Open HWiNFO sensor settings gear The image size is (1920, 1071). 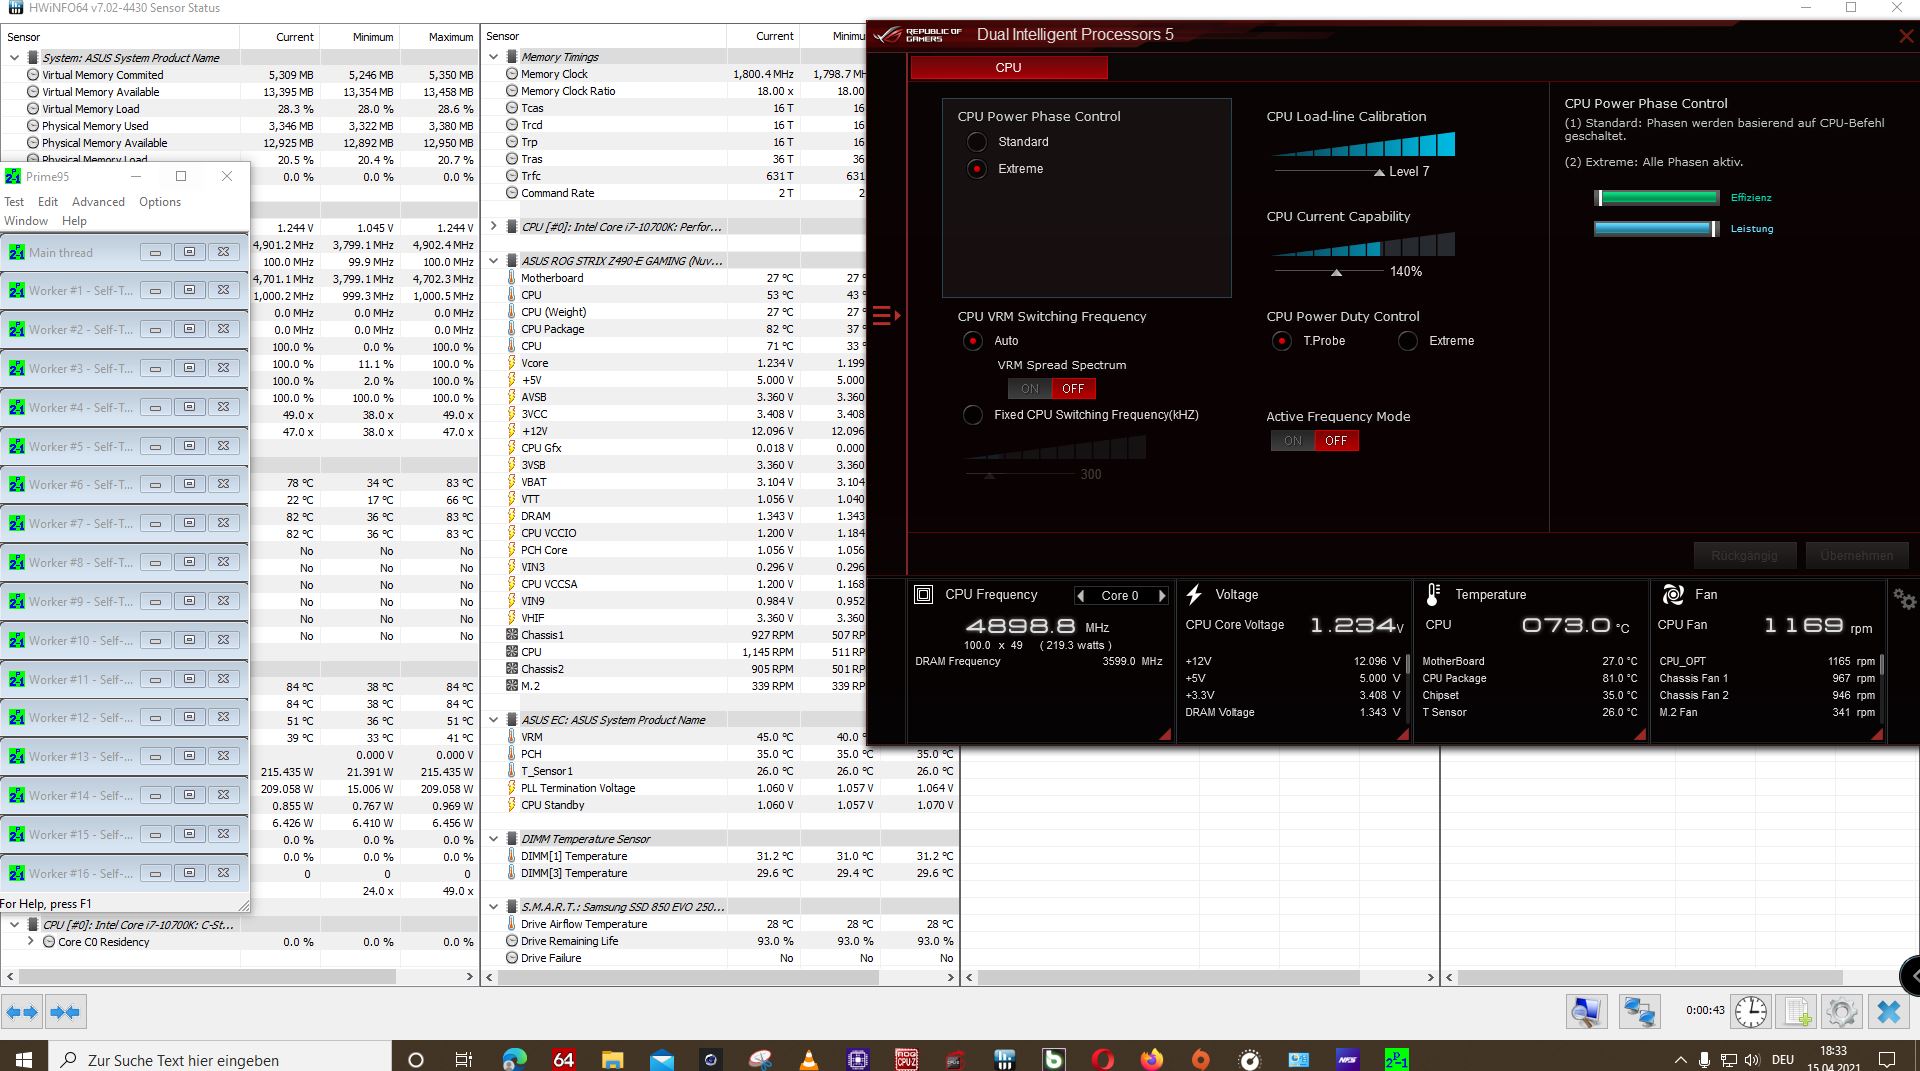1841,1012
